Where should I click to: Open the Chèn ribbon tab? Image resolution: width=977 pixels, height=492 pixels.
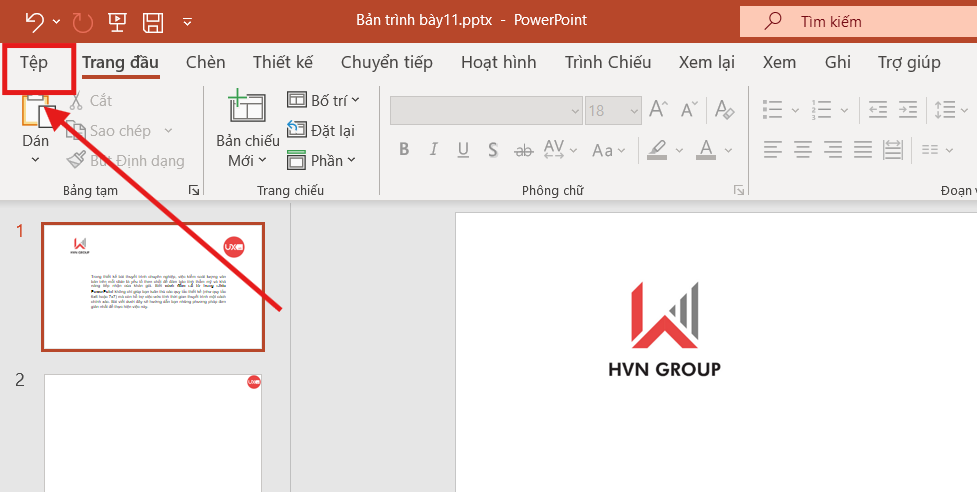206,62
